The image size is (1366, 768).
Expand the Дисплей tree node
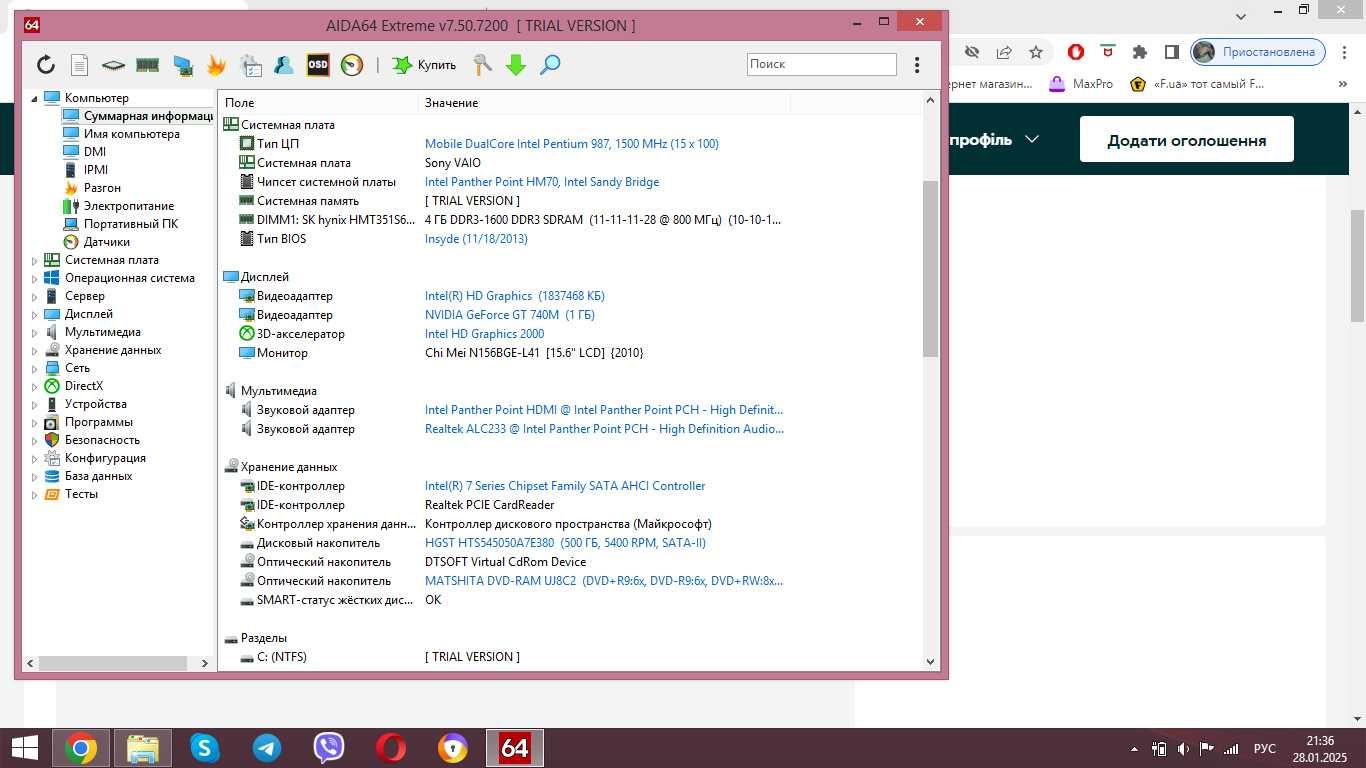click(x=34, y=314)
